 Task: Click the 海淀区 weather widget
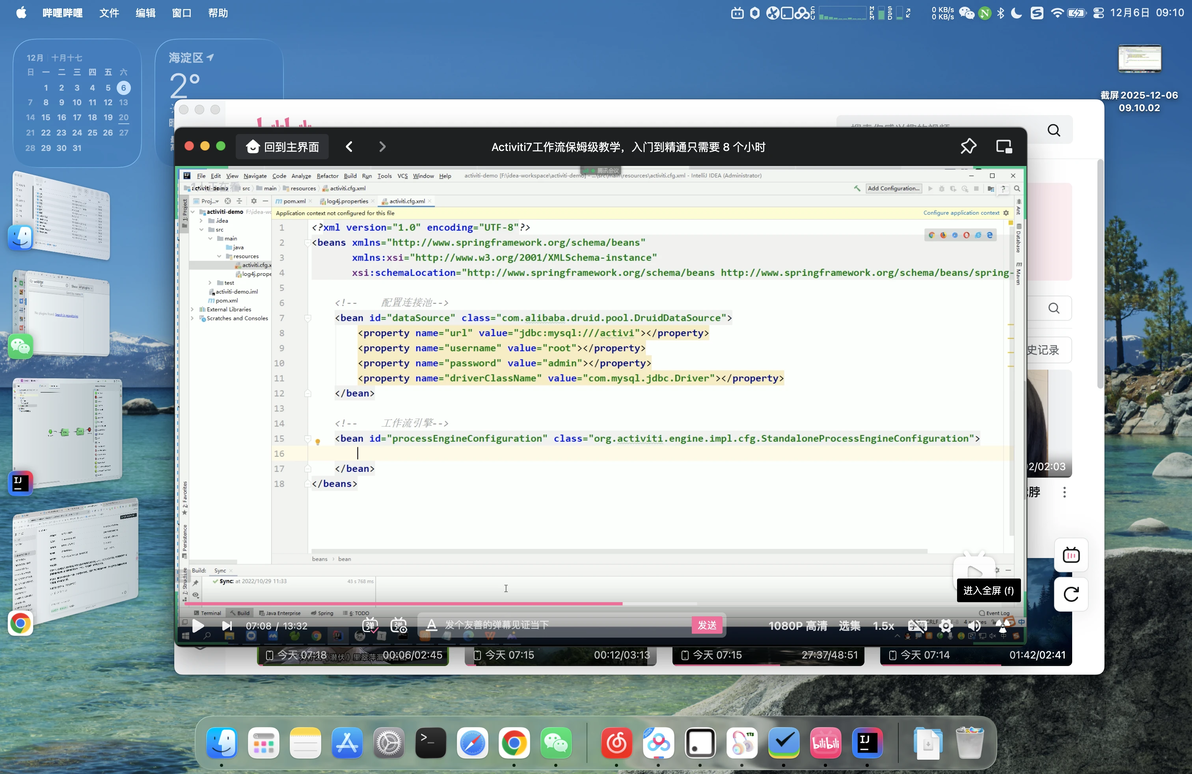tap(219, 84)
